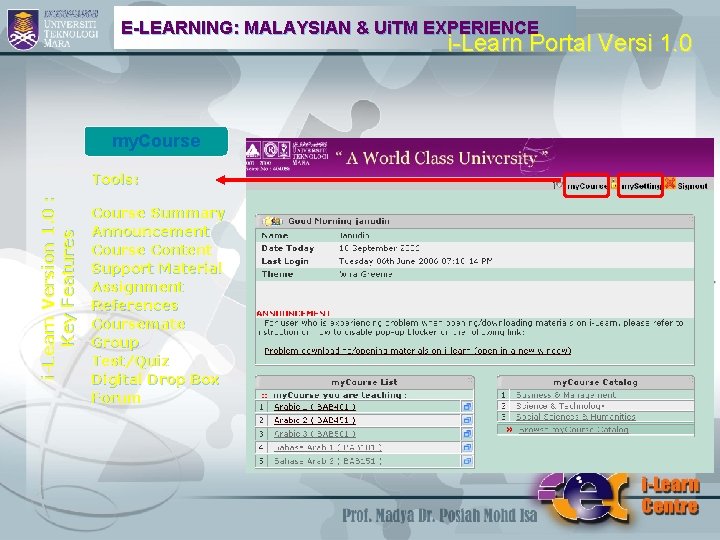Click the Signout menu item
This screenshot has height=540, width=720.
[692, 186]
